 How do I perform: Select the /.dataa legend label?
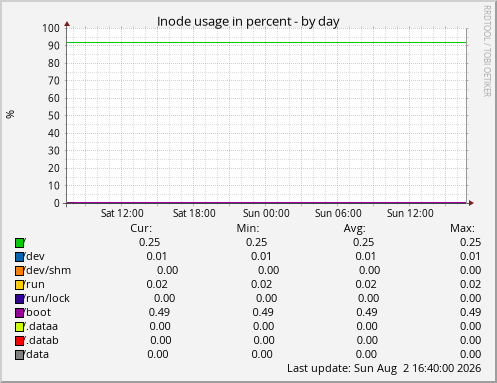coord(41,326)
